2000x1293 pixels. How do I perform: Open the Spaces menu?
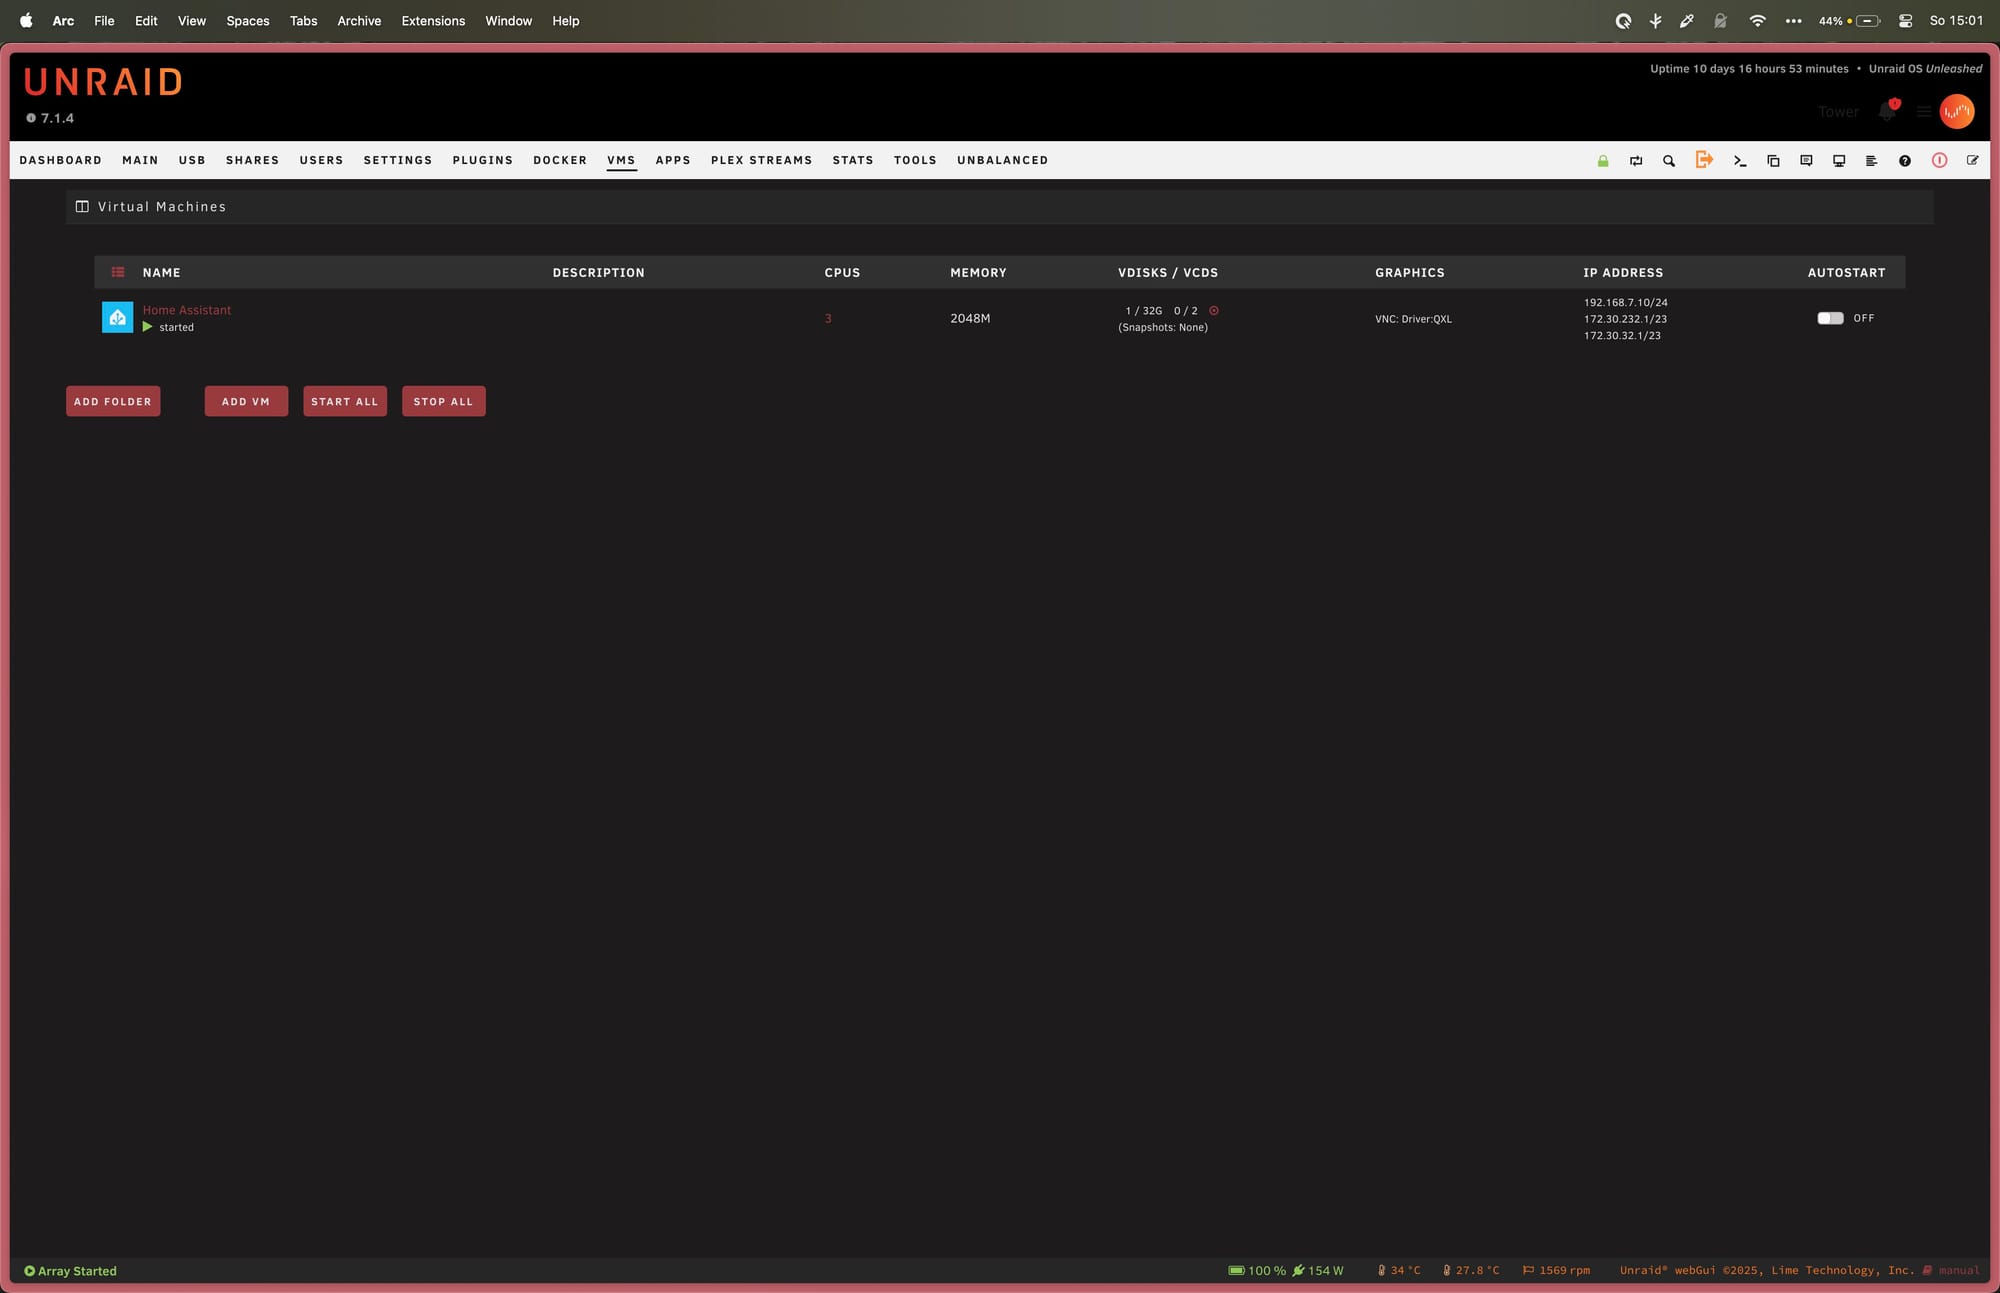pyautogui.click(x=248, y=20)
